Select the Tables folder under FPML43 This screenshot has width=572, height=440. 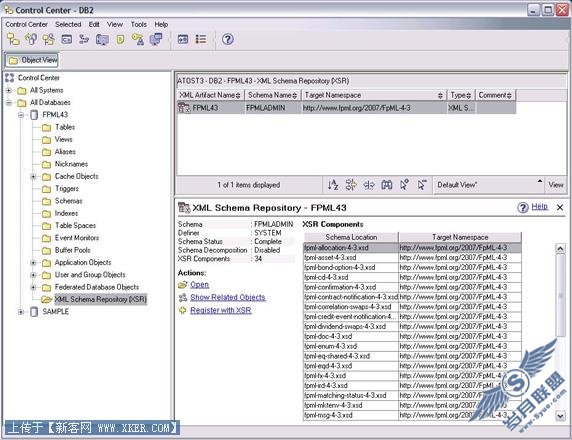(x=65, y=127)
